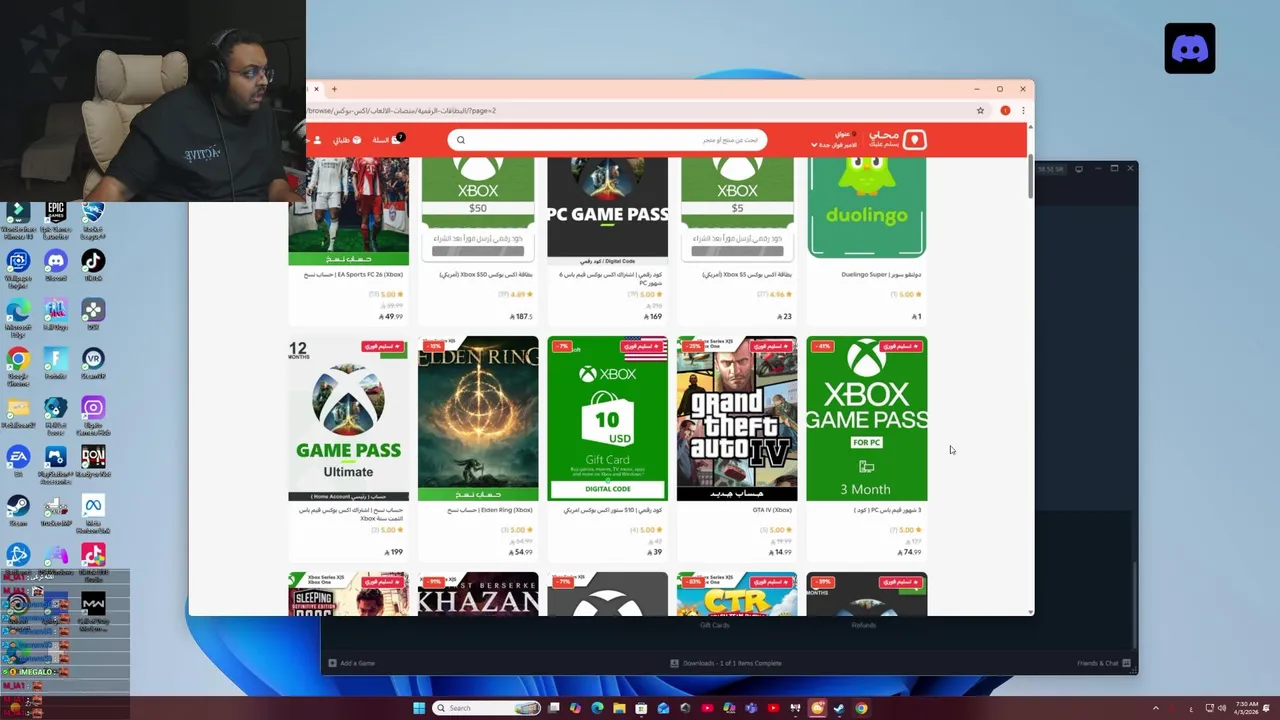Open the Meta Horizon Link desktop shortcut
1280x720 pixels.
93,514
